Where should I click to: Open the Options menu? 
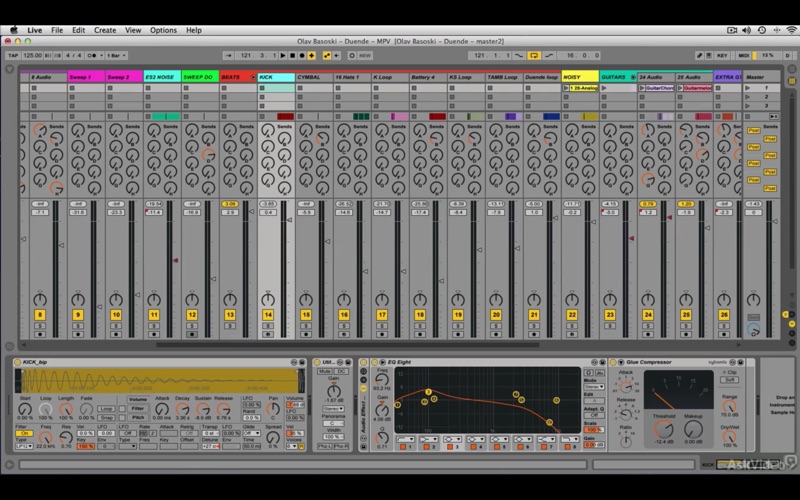163,30
